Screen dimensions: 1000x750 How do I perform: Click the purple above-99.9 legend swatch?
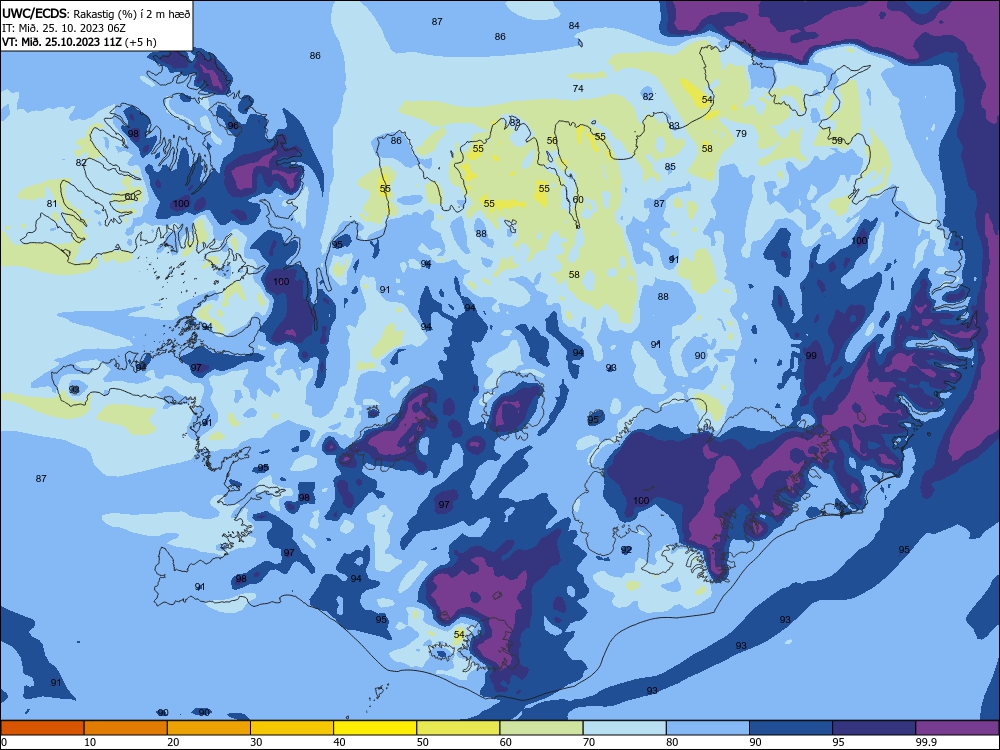[958, 728]
